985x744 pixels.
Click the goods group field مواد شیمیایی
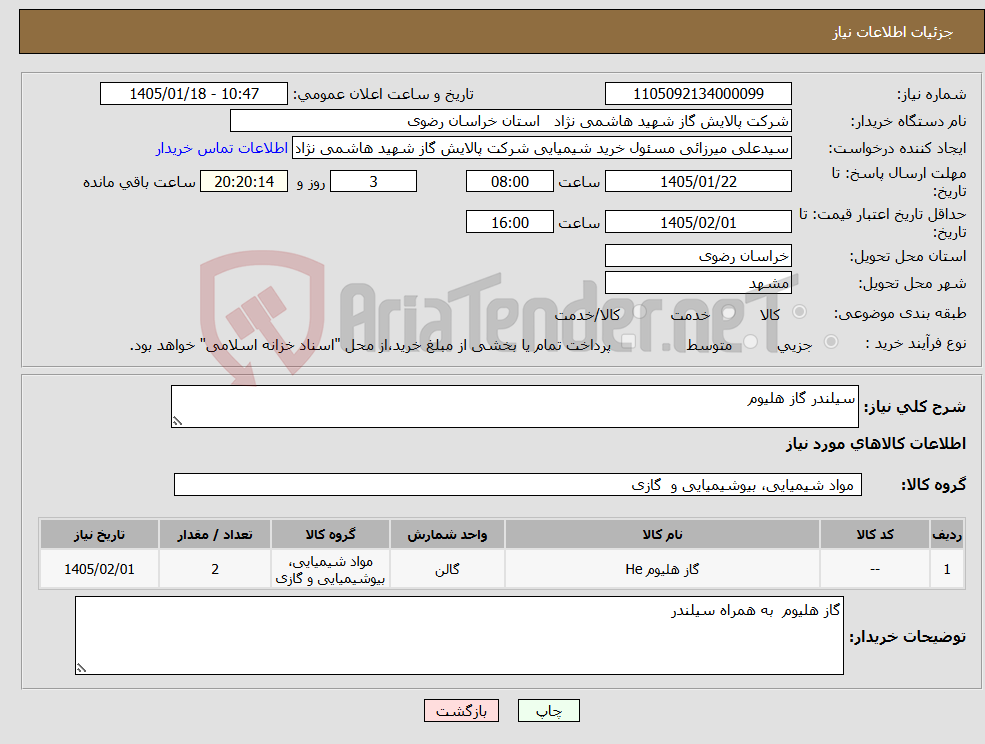[x=518, y=484]
